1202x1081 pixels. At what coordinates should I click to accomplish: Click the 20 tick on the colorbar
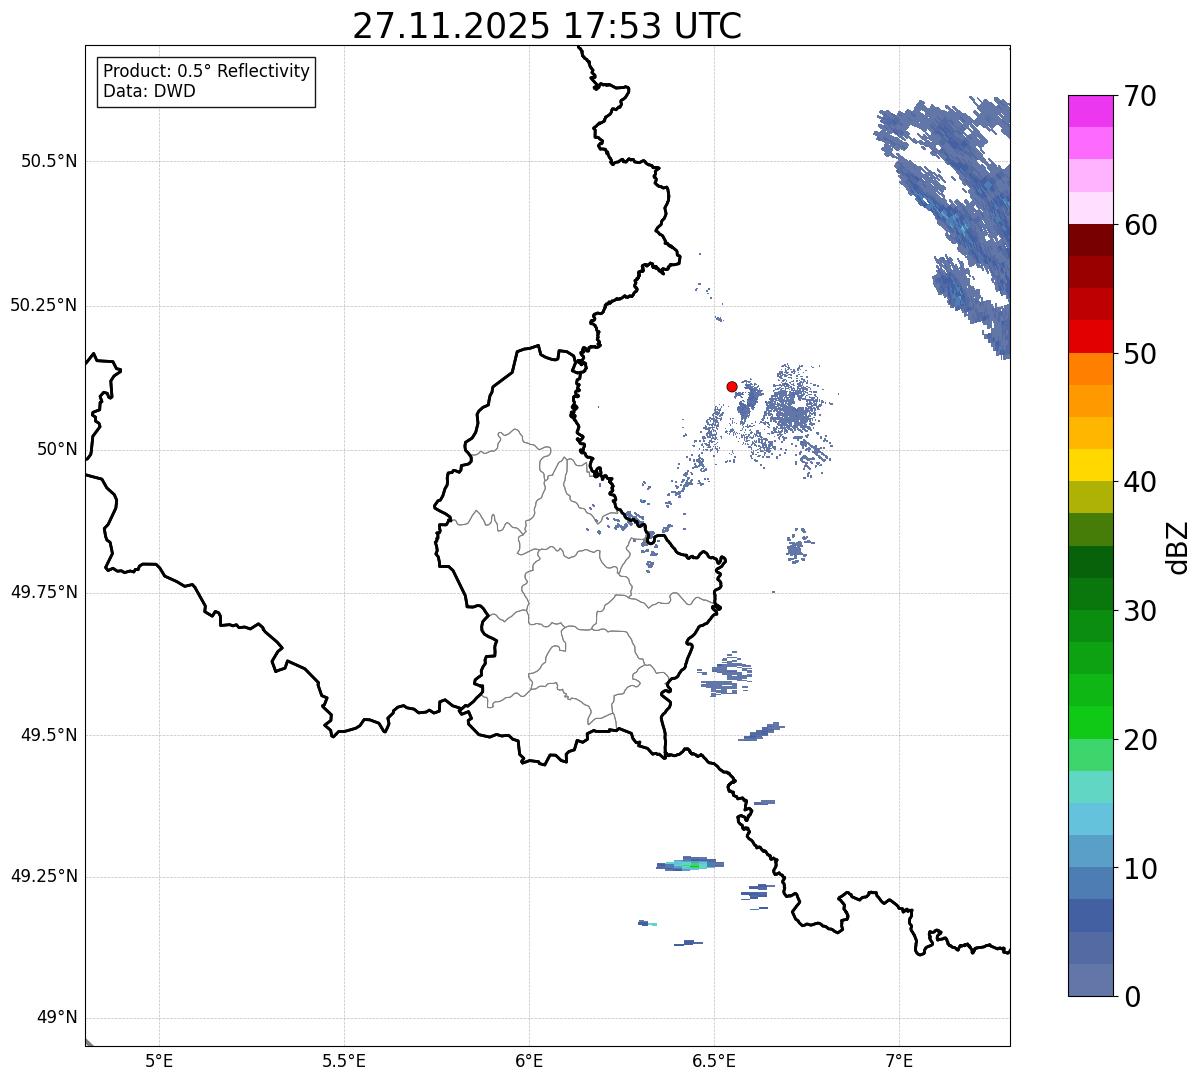[x=1141, y=740]
